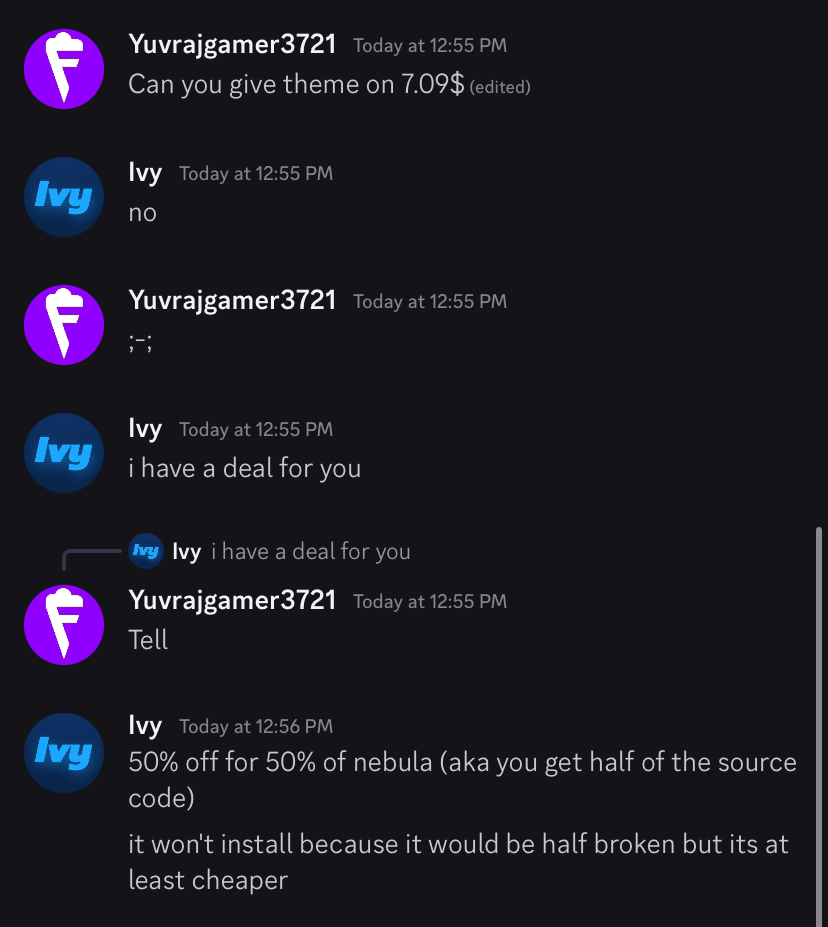Click the message starting "it won't install"
828x927 pixels.
point(458,861)
